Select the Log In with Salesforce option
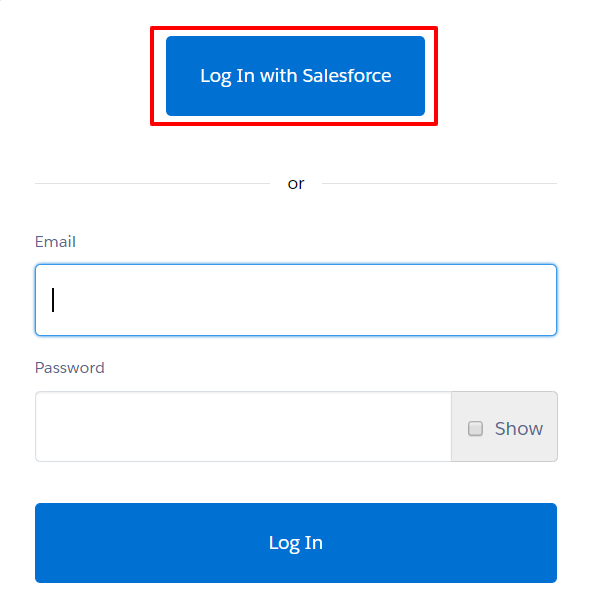Viewport: 589px width, 594px height. tap(295, 76)
